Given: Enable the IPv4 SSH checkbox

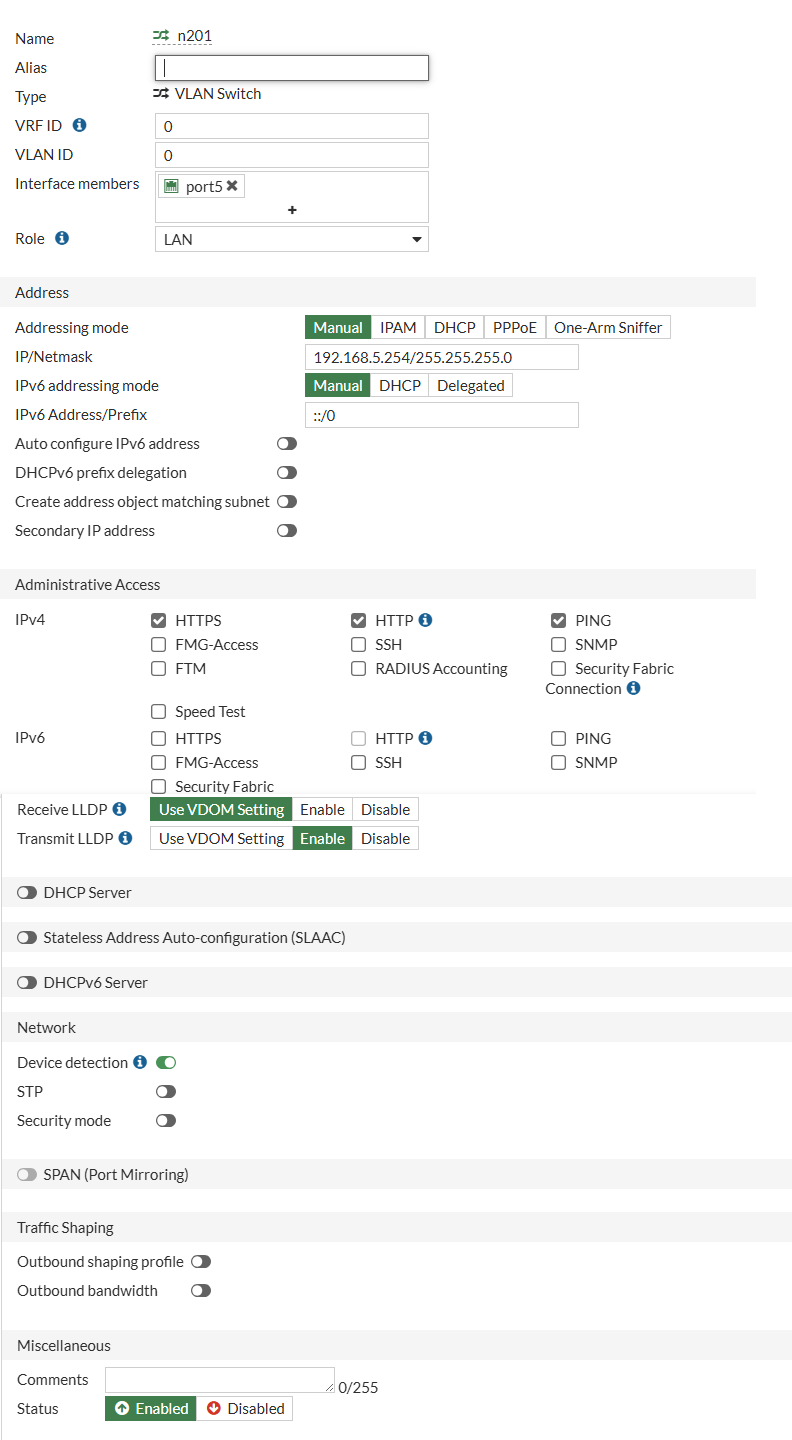Looking at the screenshot, I should (358, 645).
